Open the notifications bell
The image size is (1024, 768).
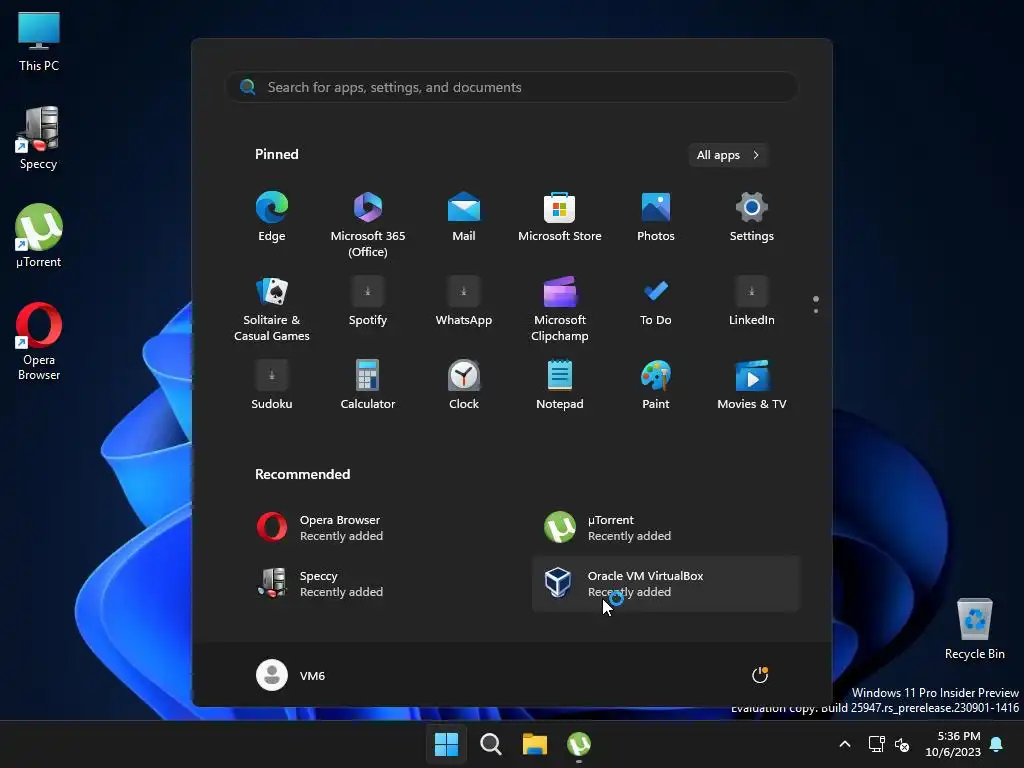pyautogui.click(x=997, y=744)
